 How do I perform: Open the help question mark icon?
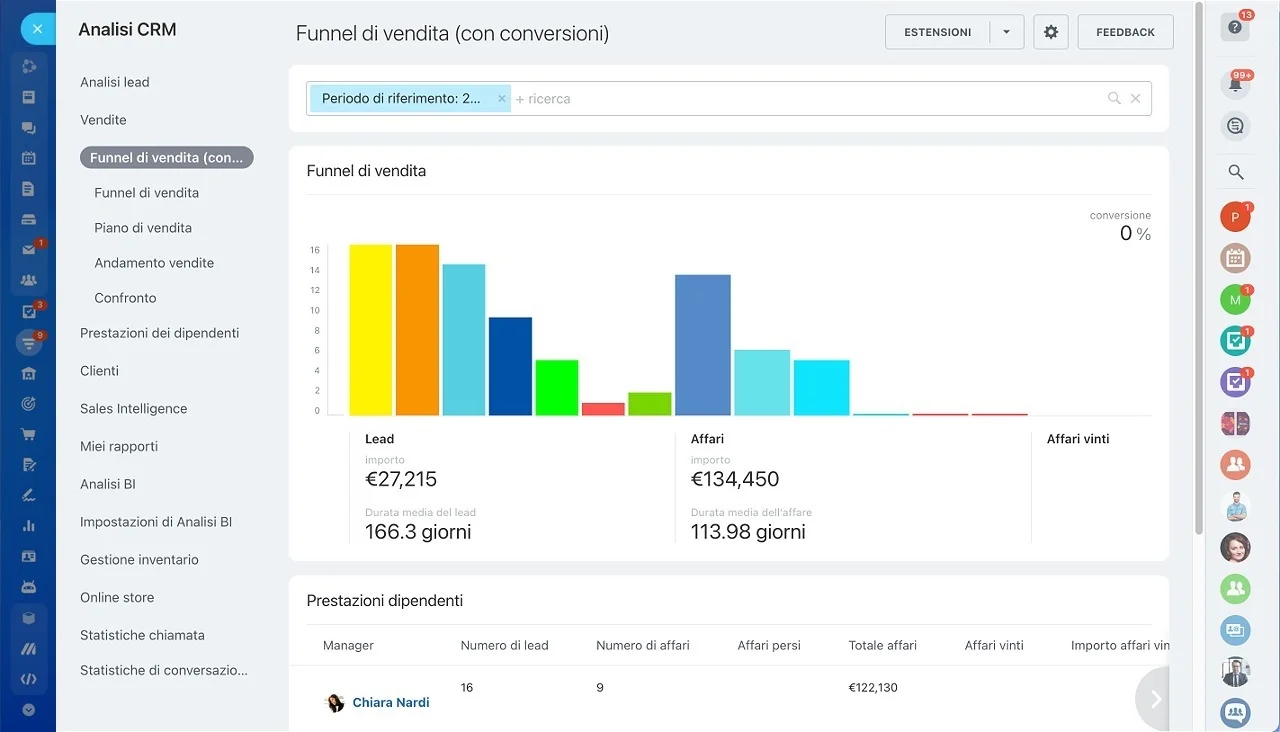1235,28
